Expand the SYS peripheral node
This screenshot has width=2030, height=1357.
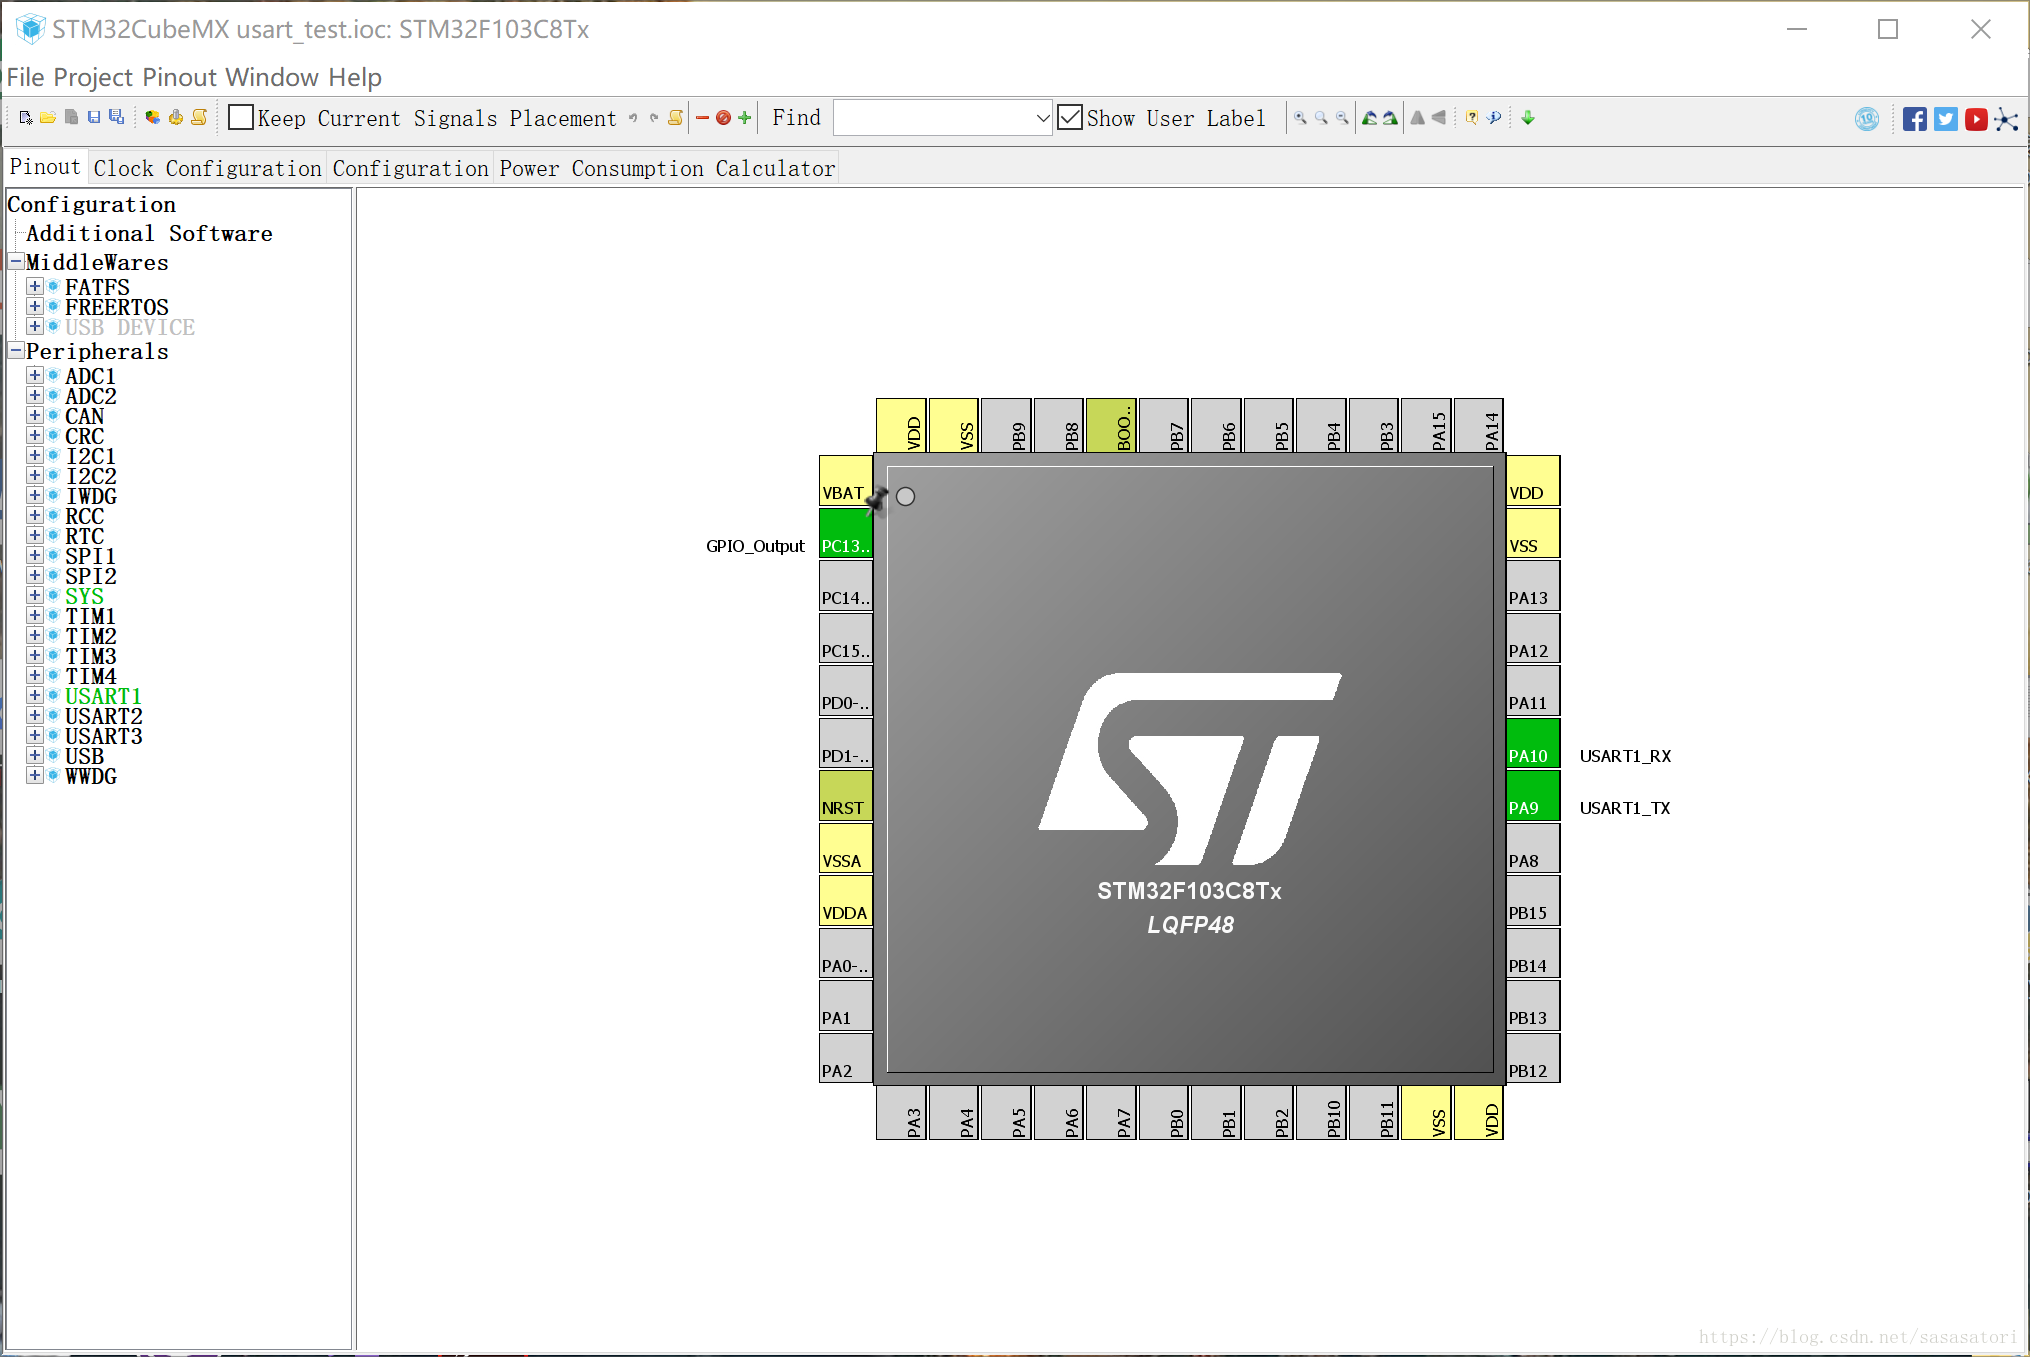point(35,596)
